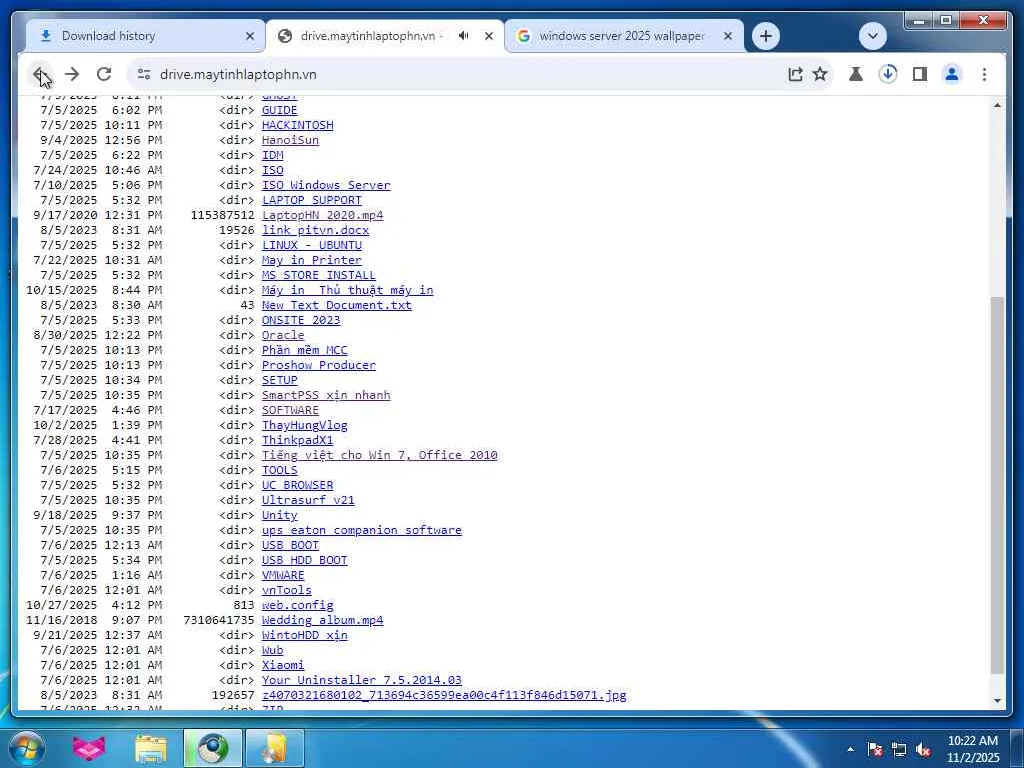Open ISO Windows Server folder
This screenshot has height=768, width=1024.
point(326,185)
